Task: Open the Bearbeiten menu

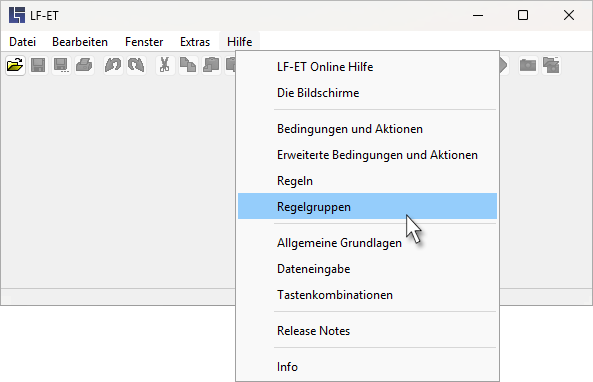Action: [80, 42]
